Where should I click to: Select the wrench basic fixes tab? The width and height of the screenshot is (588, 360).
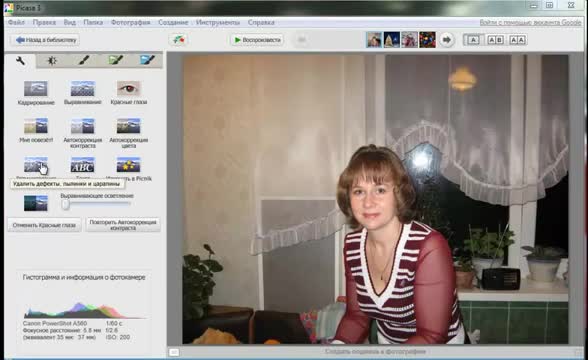click(x=21, y=60)
